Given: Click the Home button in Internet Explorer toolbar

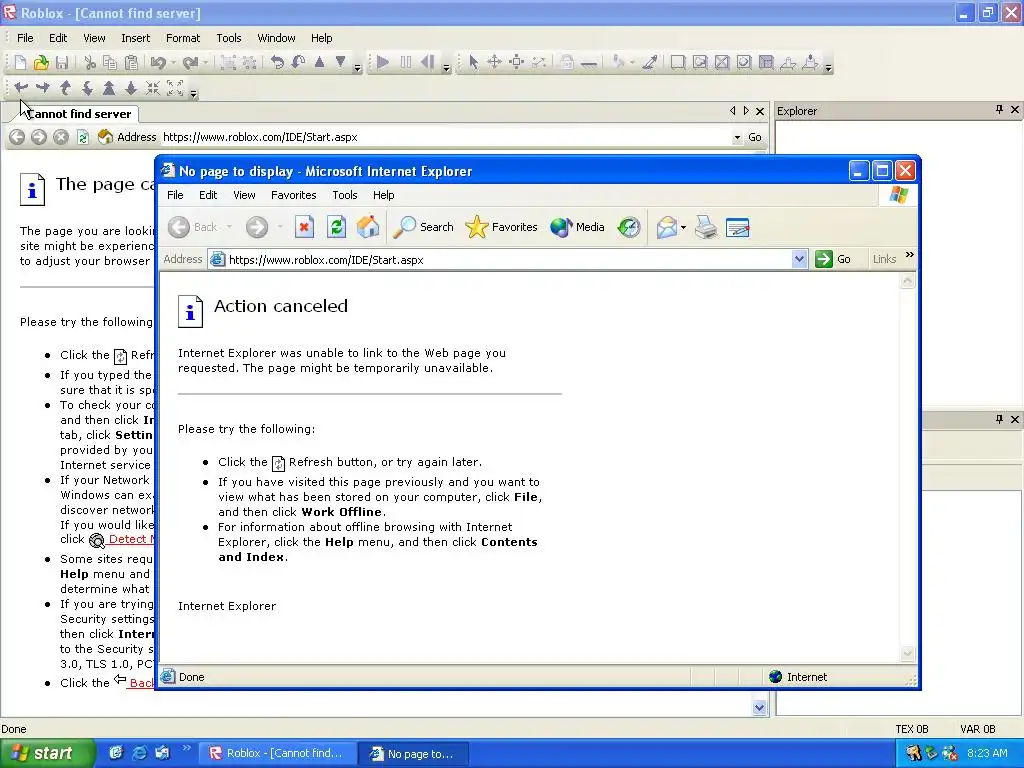Looking at the screenshot, I should pyautogui.click(x=368, y=227).
